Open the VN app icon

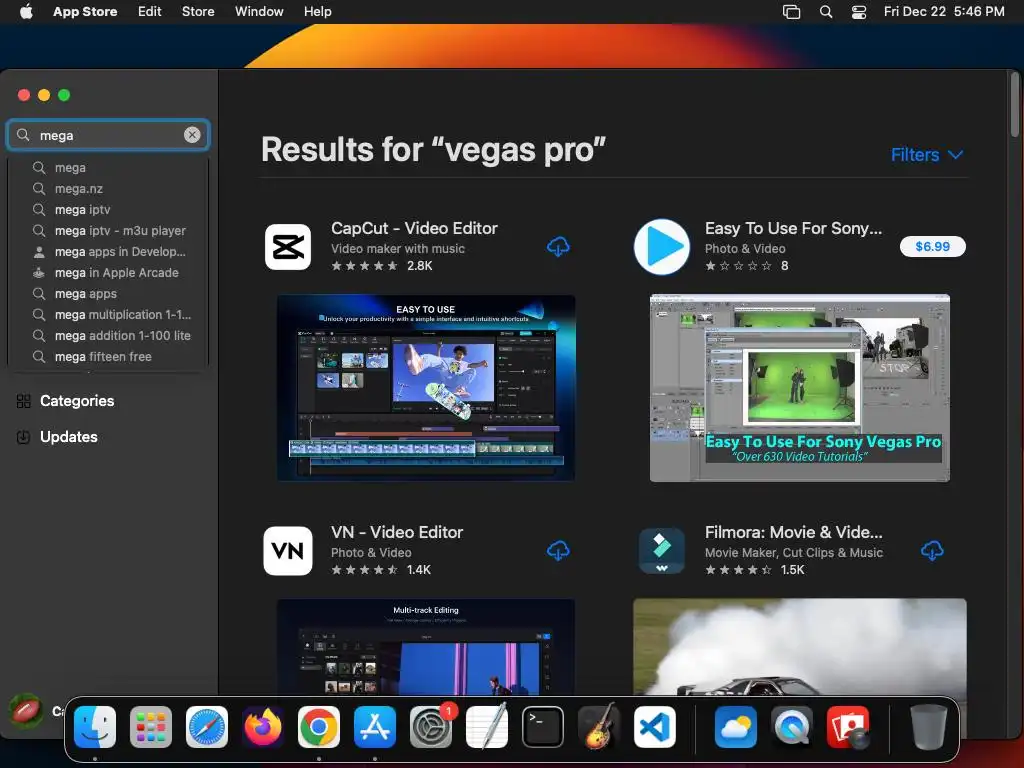[288, 551]
